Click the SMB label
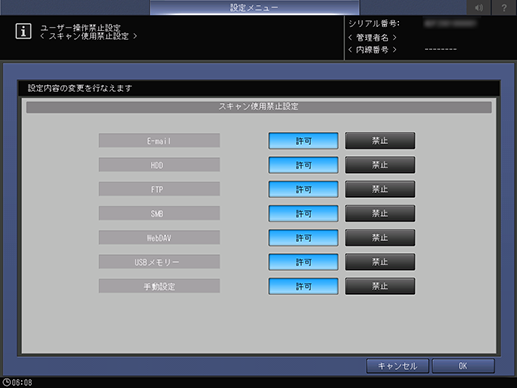This screenshot has width=517, height=388. click(x=159, y=213)
